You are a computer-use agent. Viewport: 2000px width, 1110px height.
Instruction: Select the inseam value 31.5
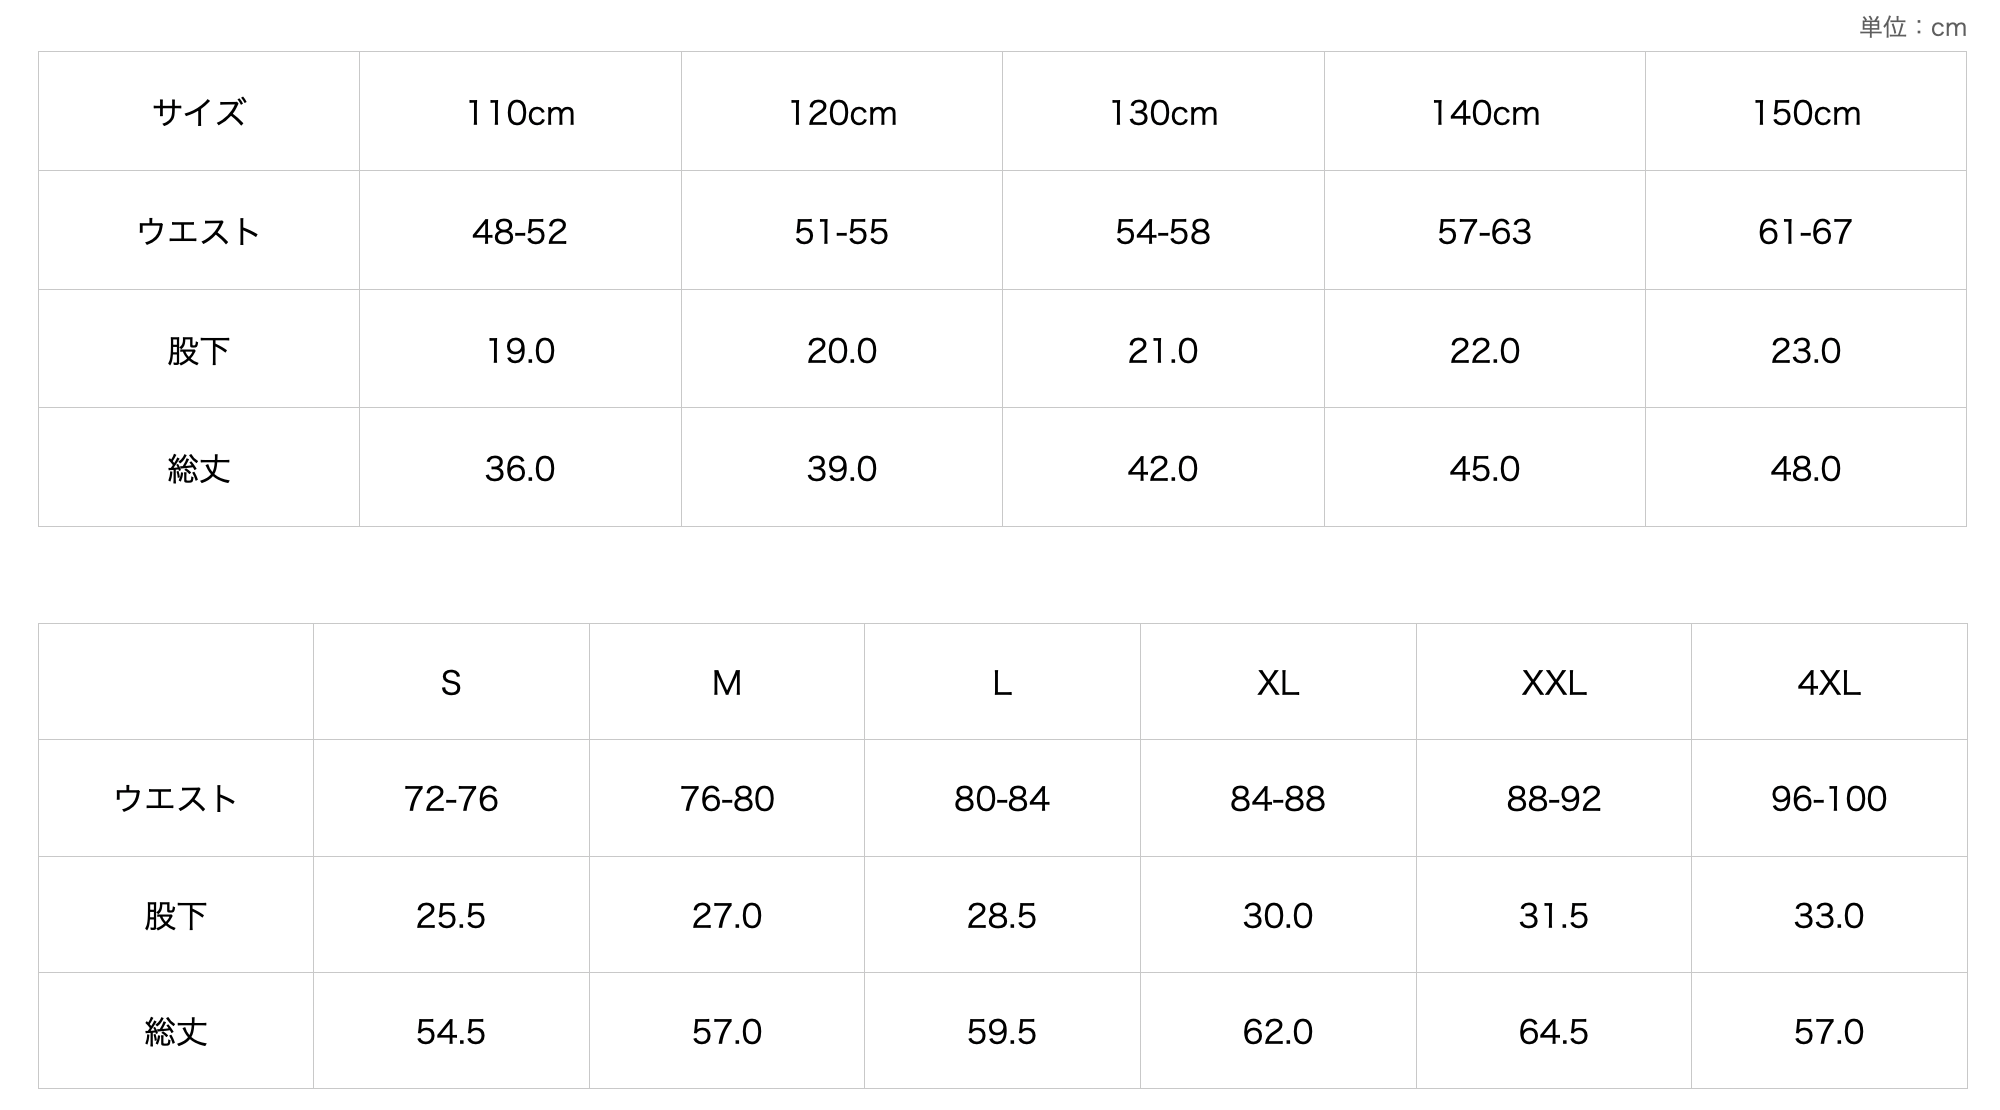(x=1553, y=916)
